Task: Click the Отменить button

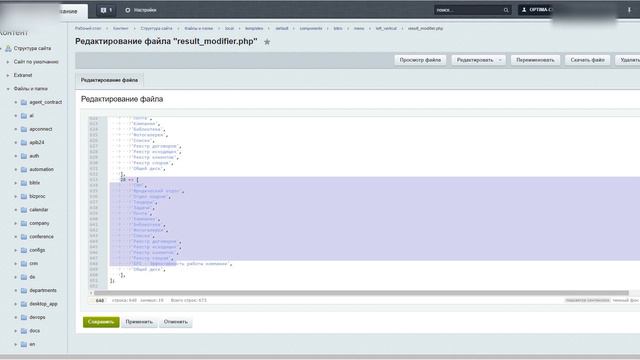Action: click(176, 322)
